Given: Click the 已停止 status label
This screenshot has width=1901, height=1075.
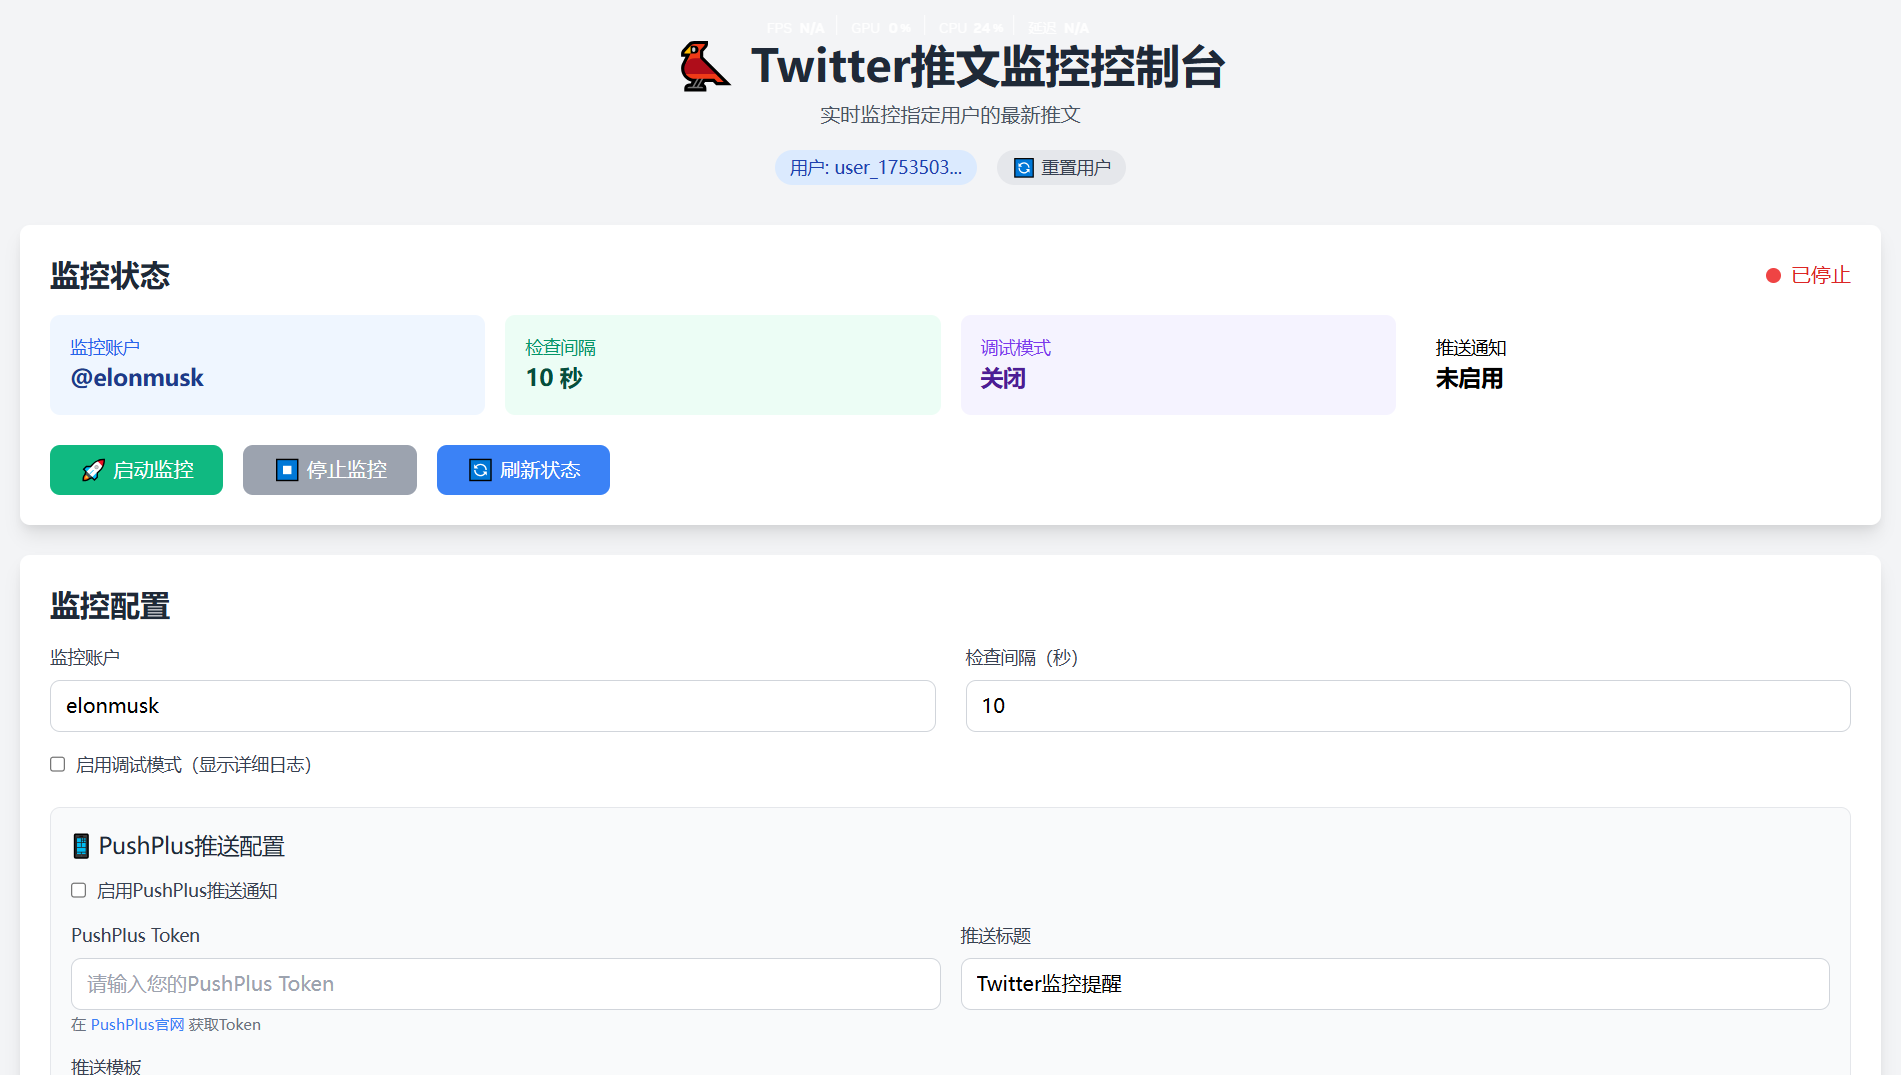Looking at the screenshot, I should click(x=1820, y=275).
